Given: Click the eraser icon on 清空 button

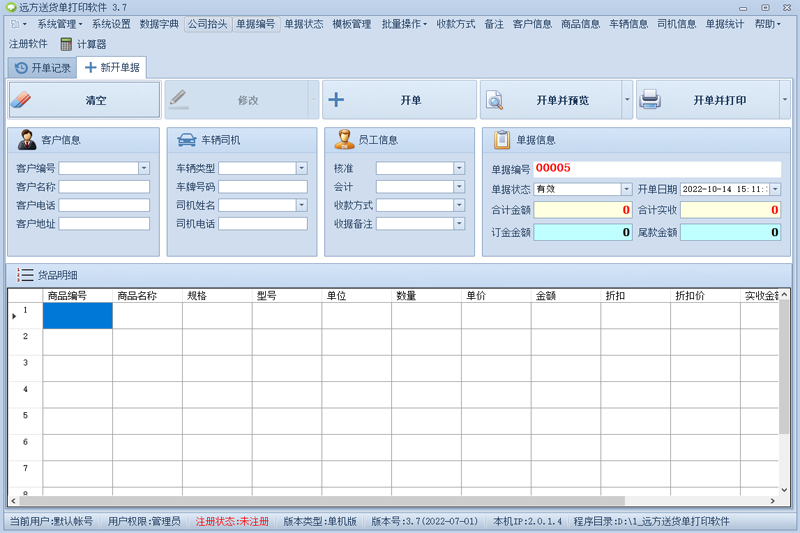Looking at the screenshot, I should [x=21, y=100].
